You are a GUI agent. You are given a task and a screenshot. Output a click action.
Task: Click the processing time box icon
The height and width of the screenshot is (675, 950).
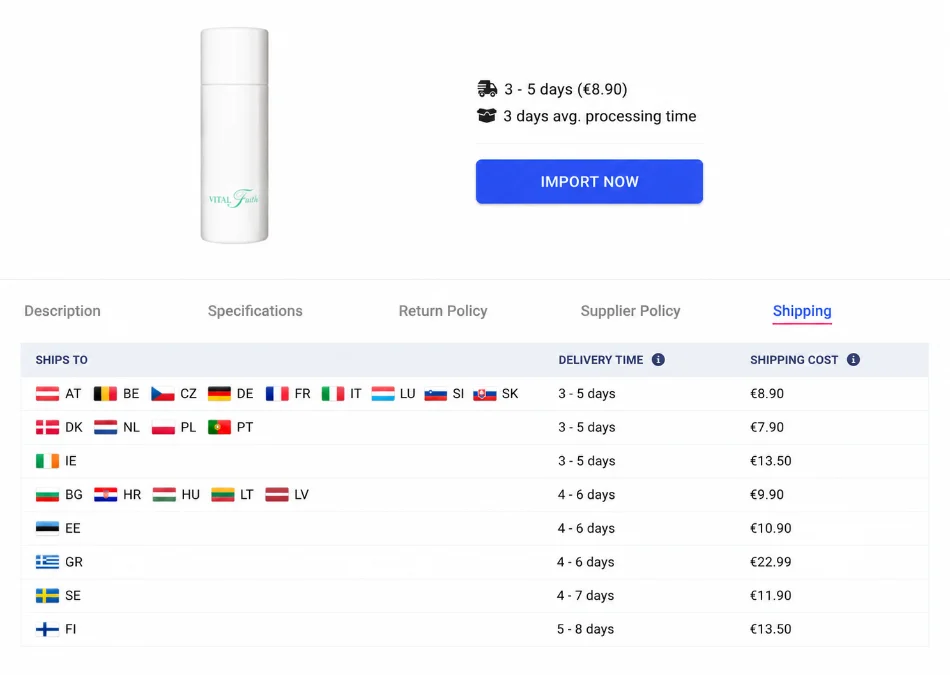click(x=487, y=115)
